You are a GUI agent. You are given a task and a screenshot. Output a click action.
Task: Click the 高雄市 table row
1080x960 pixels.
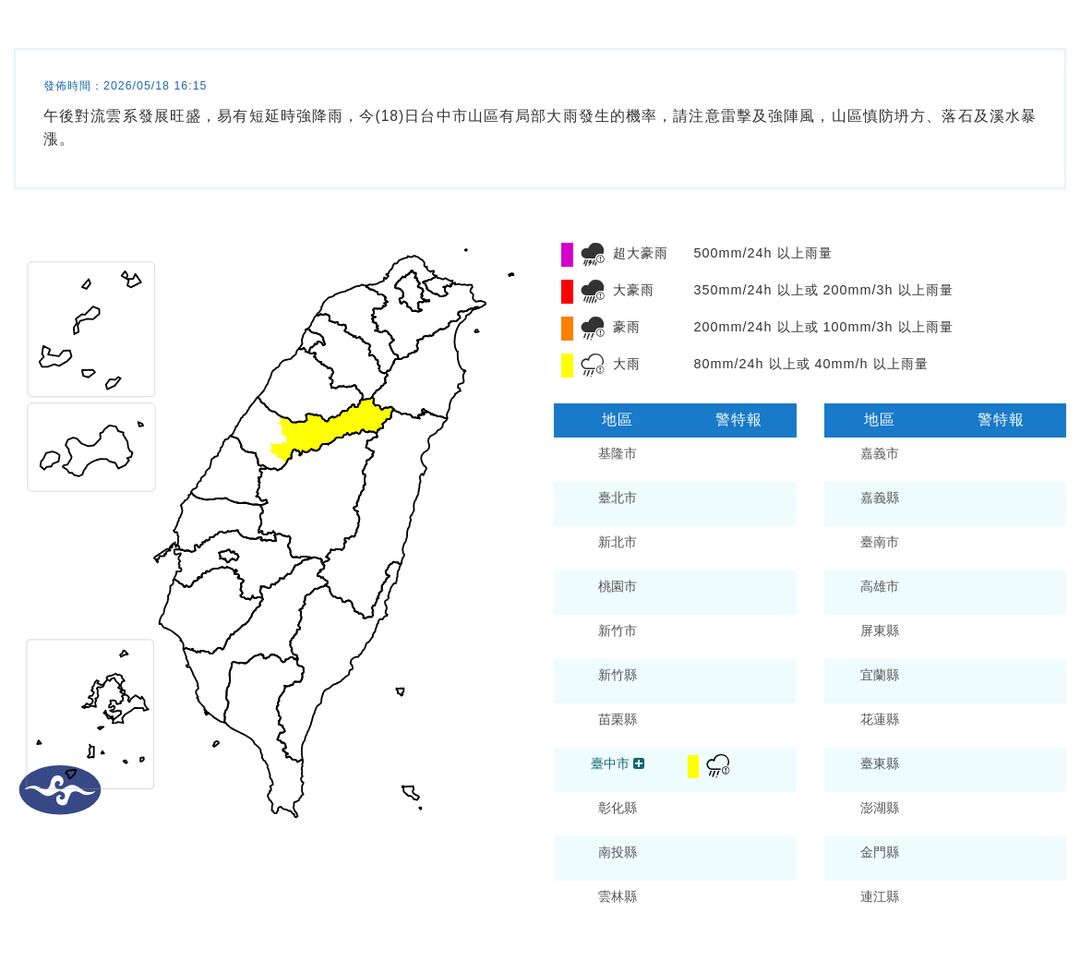pyautogui.click(x=945, y=592)
